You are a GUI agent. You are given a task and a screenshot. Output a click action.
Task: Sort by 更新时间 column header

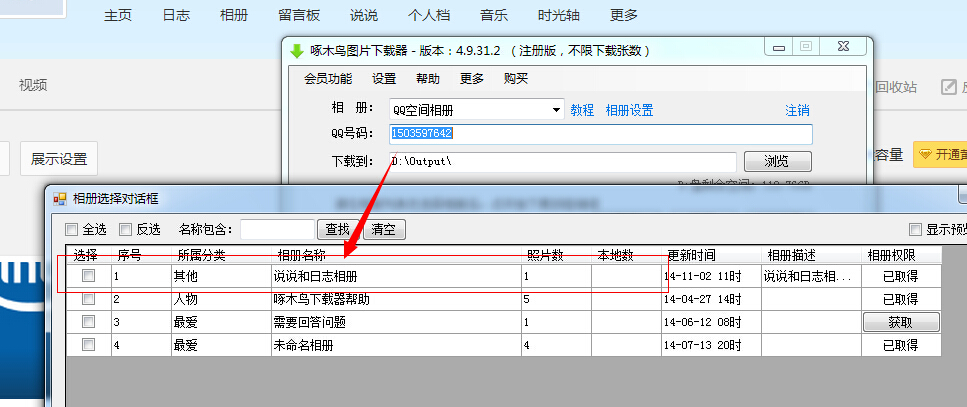(711, 255)
